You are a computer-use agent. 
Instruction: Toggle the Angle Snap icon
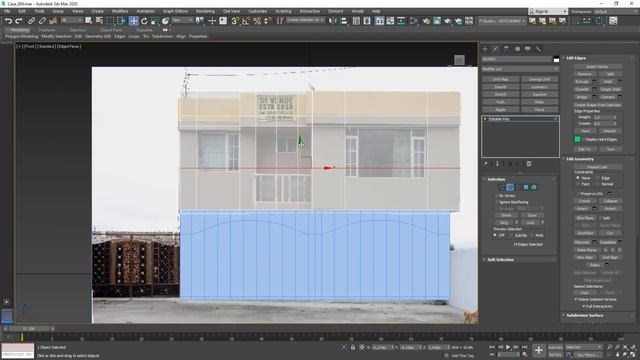coord(246,21)
